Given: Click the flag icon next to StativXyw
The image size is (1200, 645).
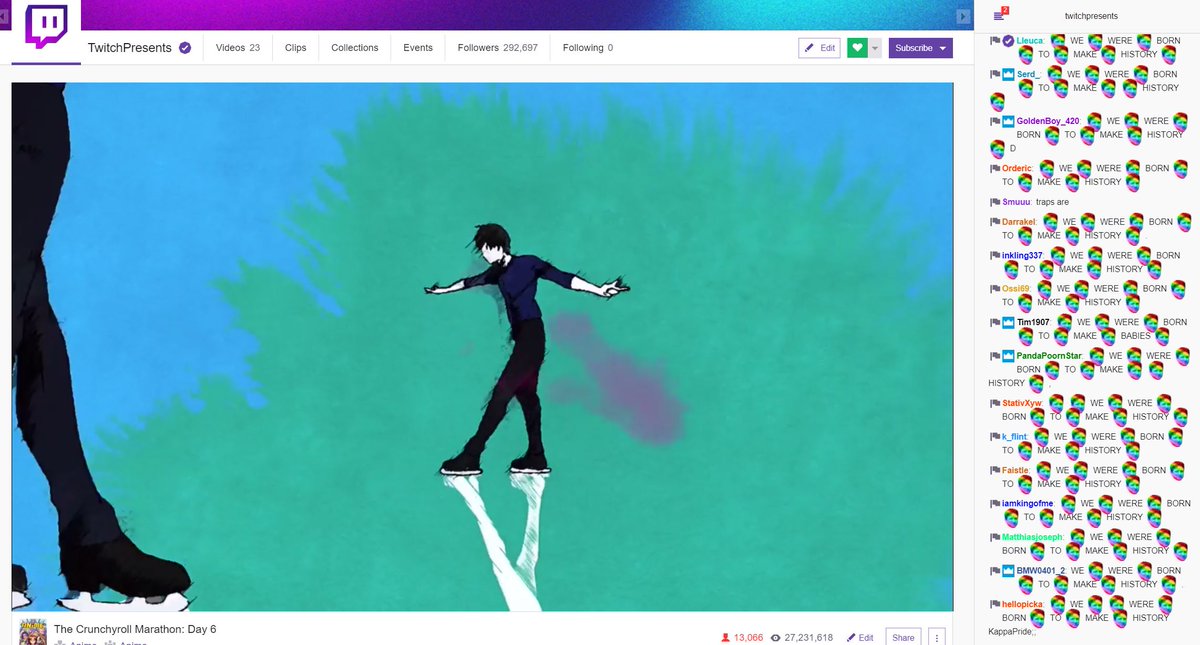Looking at the screenshot, I should point(994,403).
